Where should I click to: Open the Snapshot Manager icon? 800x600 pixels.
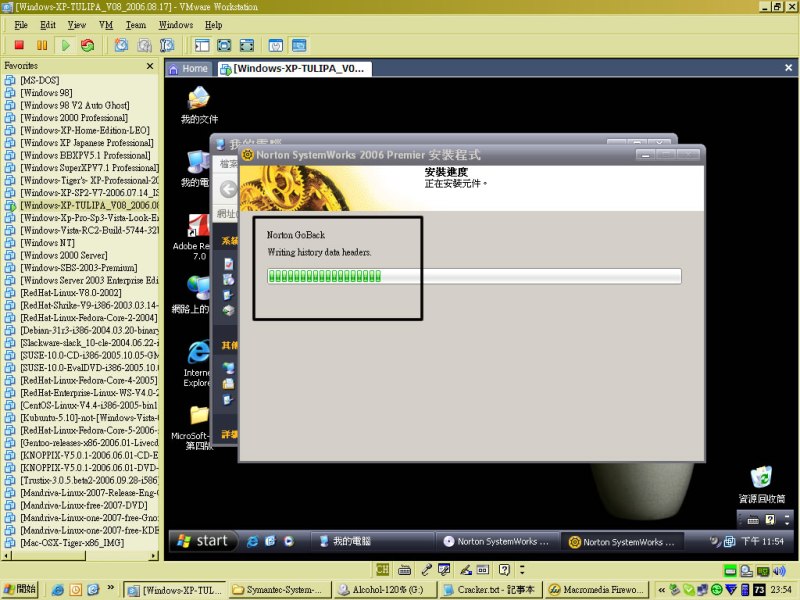tap(167, 45)
